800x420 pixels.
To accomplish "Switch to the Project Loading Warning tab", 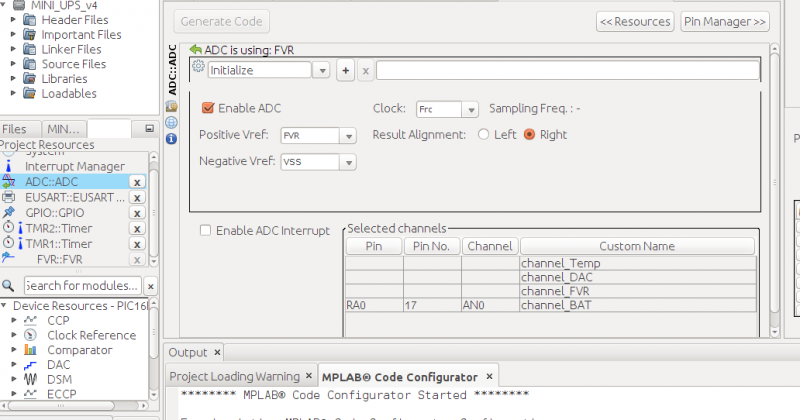I will tap(234, 376).
